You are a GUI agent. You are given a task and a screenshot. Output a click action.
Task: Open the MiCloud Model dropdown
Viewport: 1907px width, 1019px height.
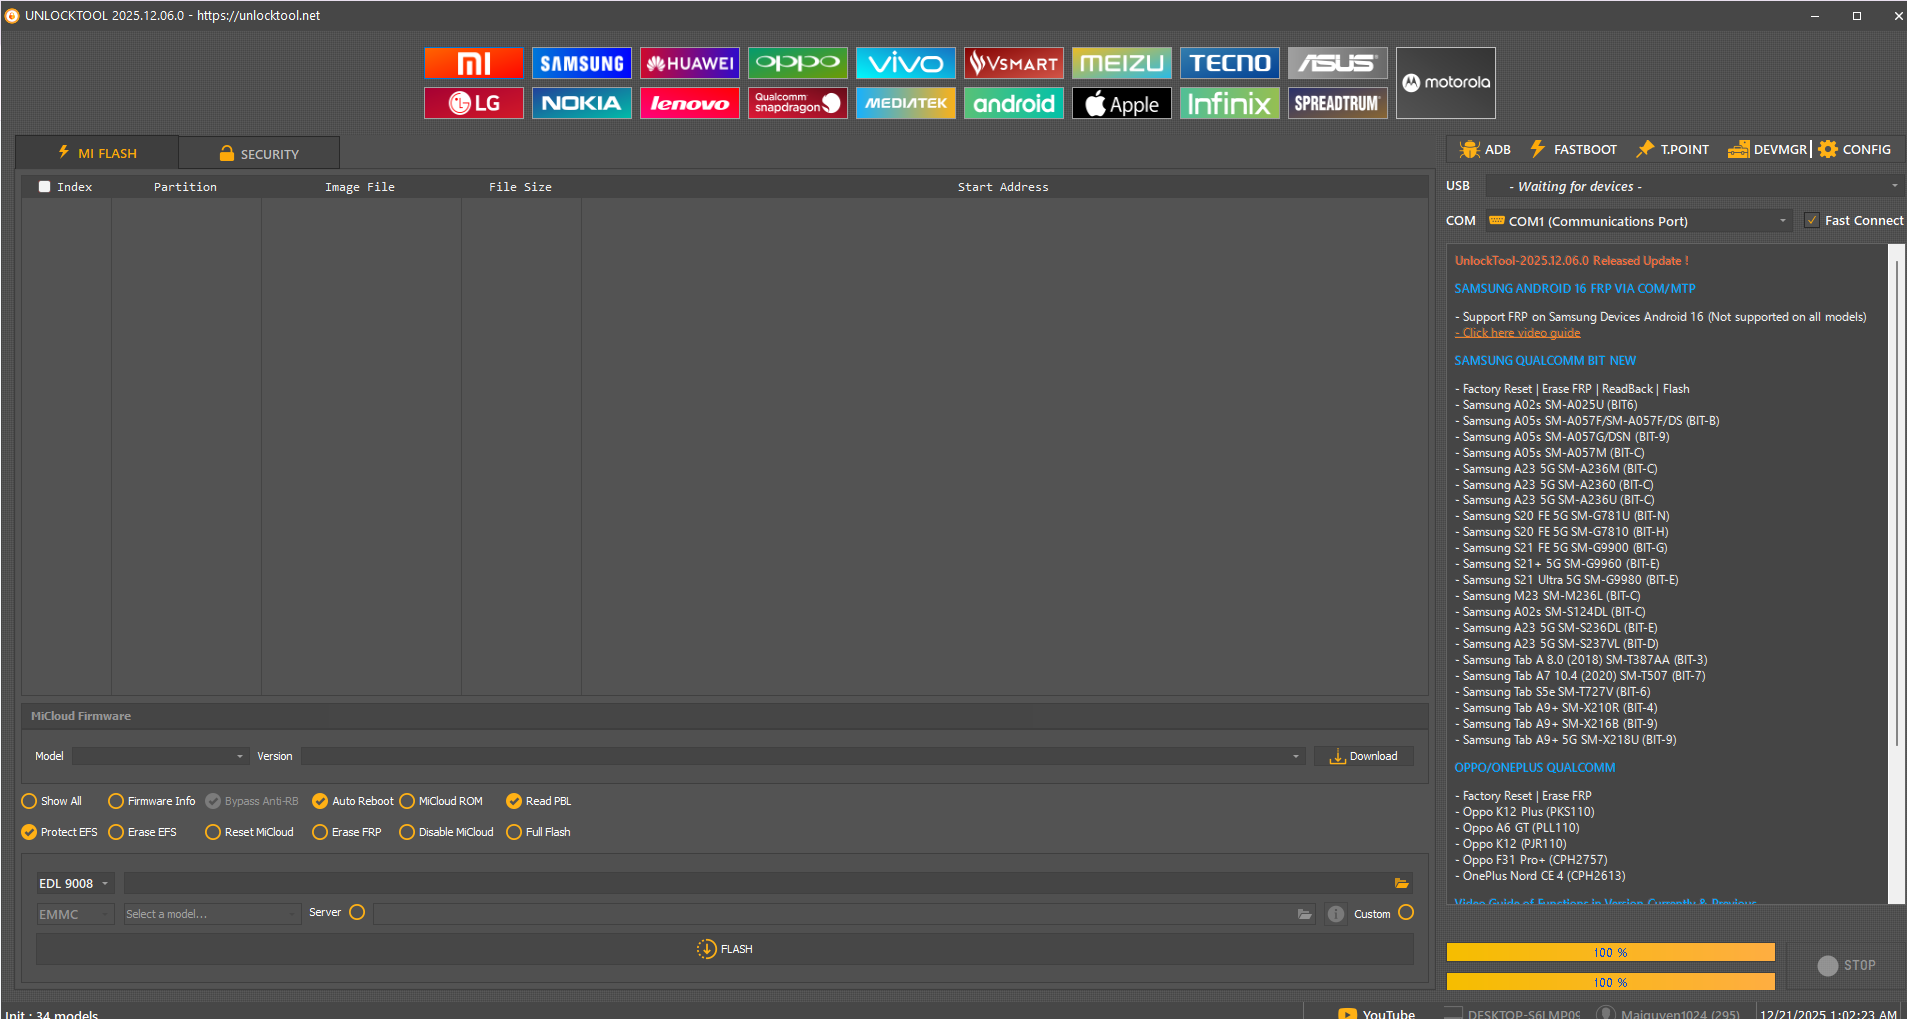point(160,756)
